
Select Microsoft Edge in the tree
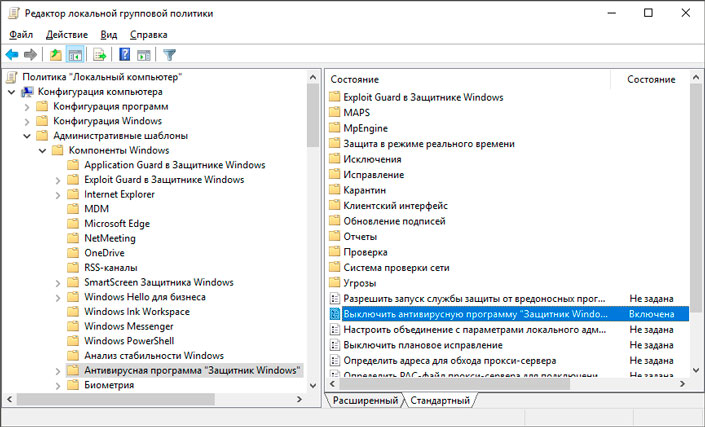click(x=117, y=223)
